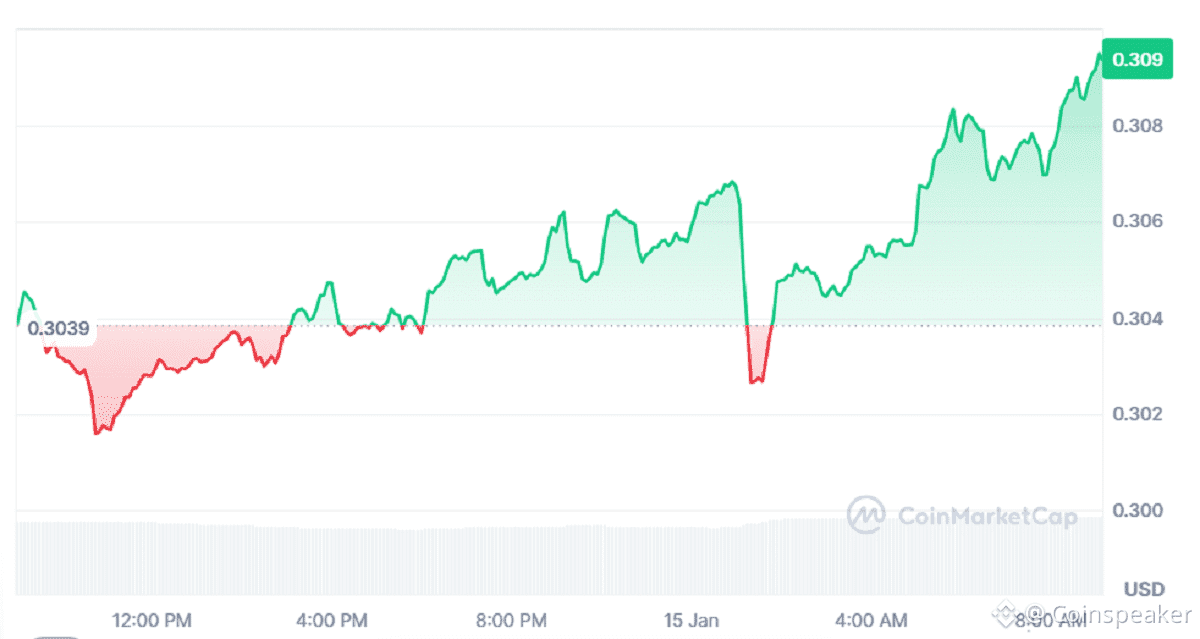Viewport: 1200px width, 639px height.
Task: Click the CoinMarketCap logo icon
Action: coord(866,515)
